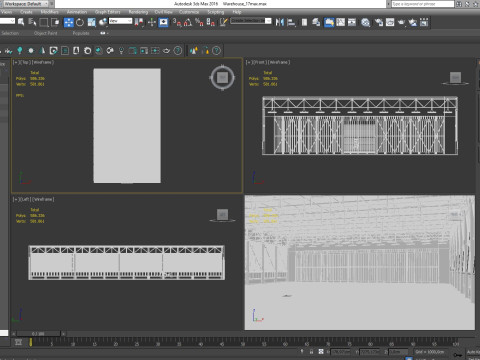Screen dimensions: 480x360
Task: Toggle Keyboard Shortcut Override button
Action: tap(163, 22)
